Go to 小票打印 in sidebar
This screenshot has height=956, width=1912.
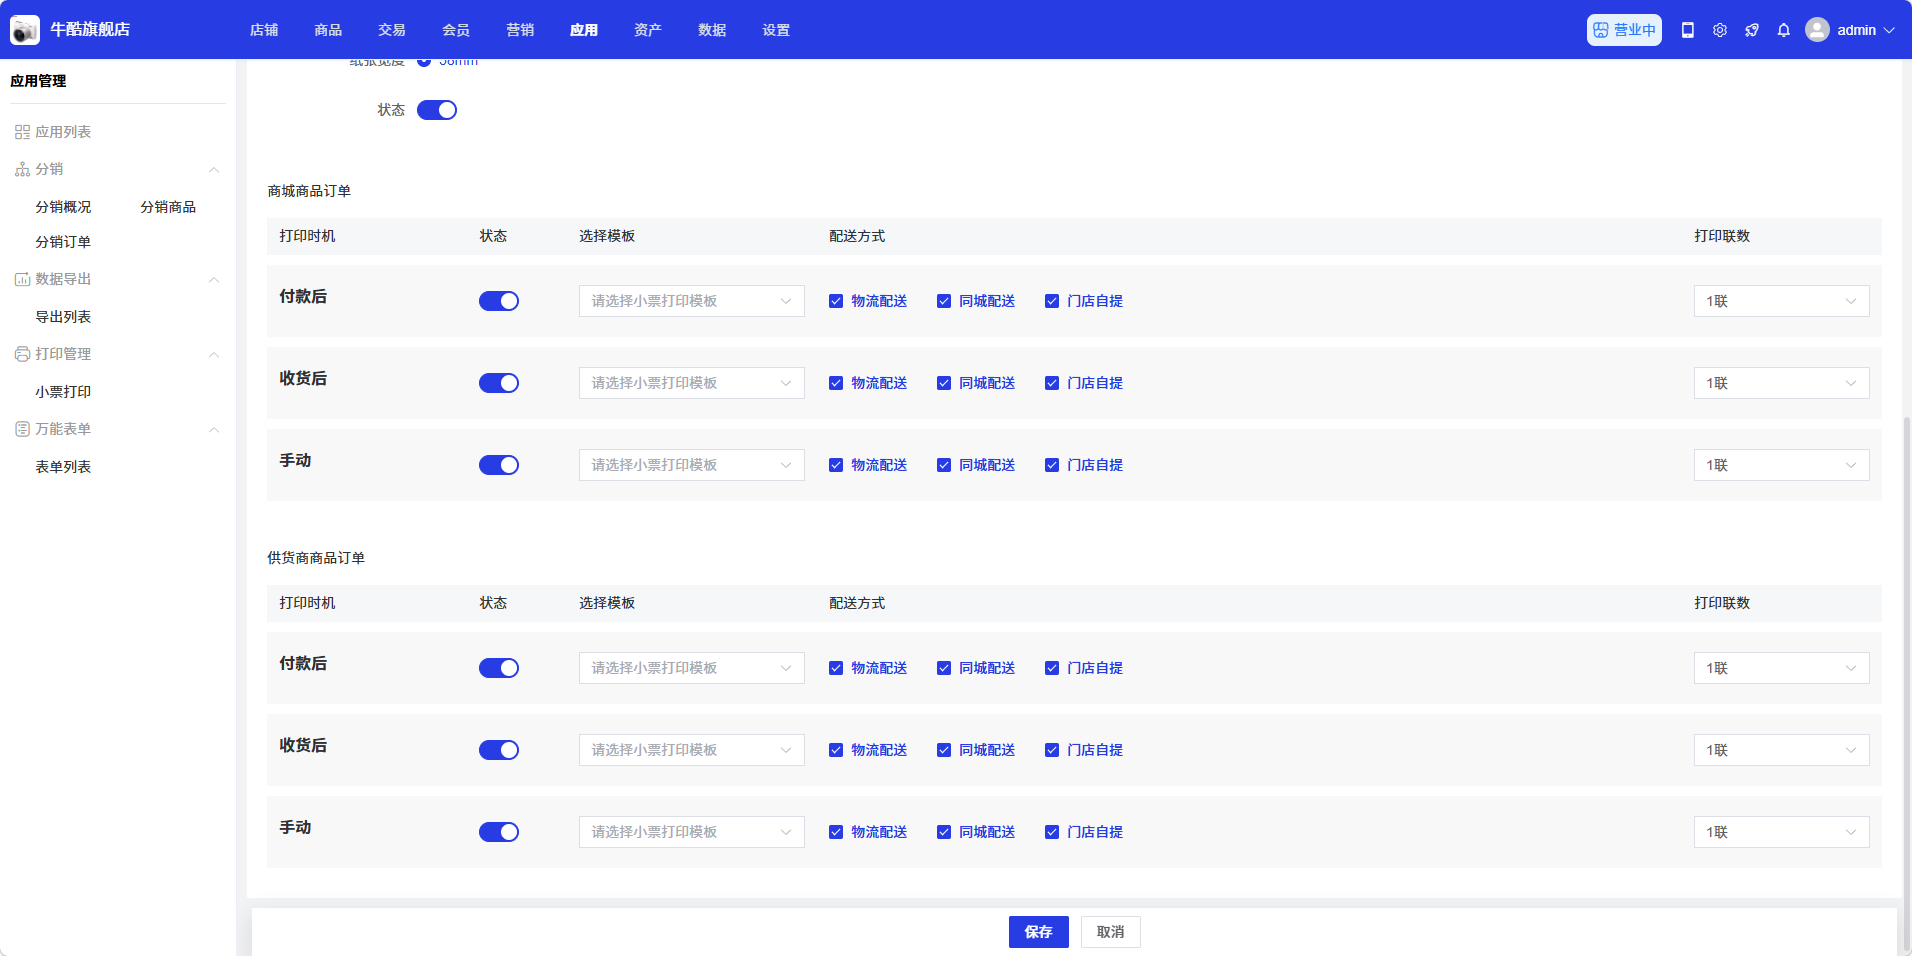[x=63, y=392]
